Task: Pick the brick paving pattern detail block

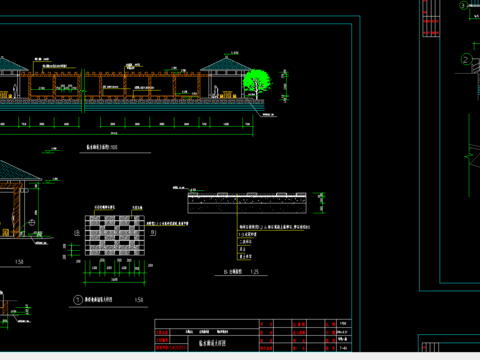Action: click(x=115, y=235)
